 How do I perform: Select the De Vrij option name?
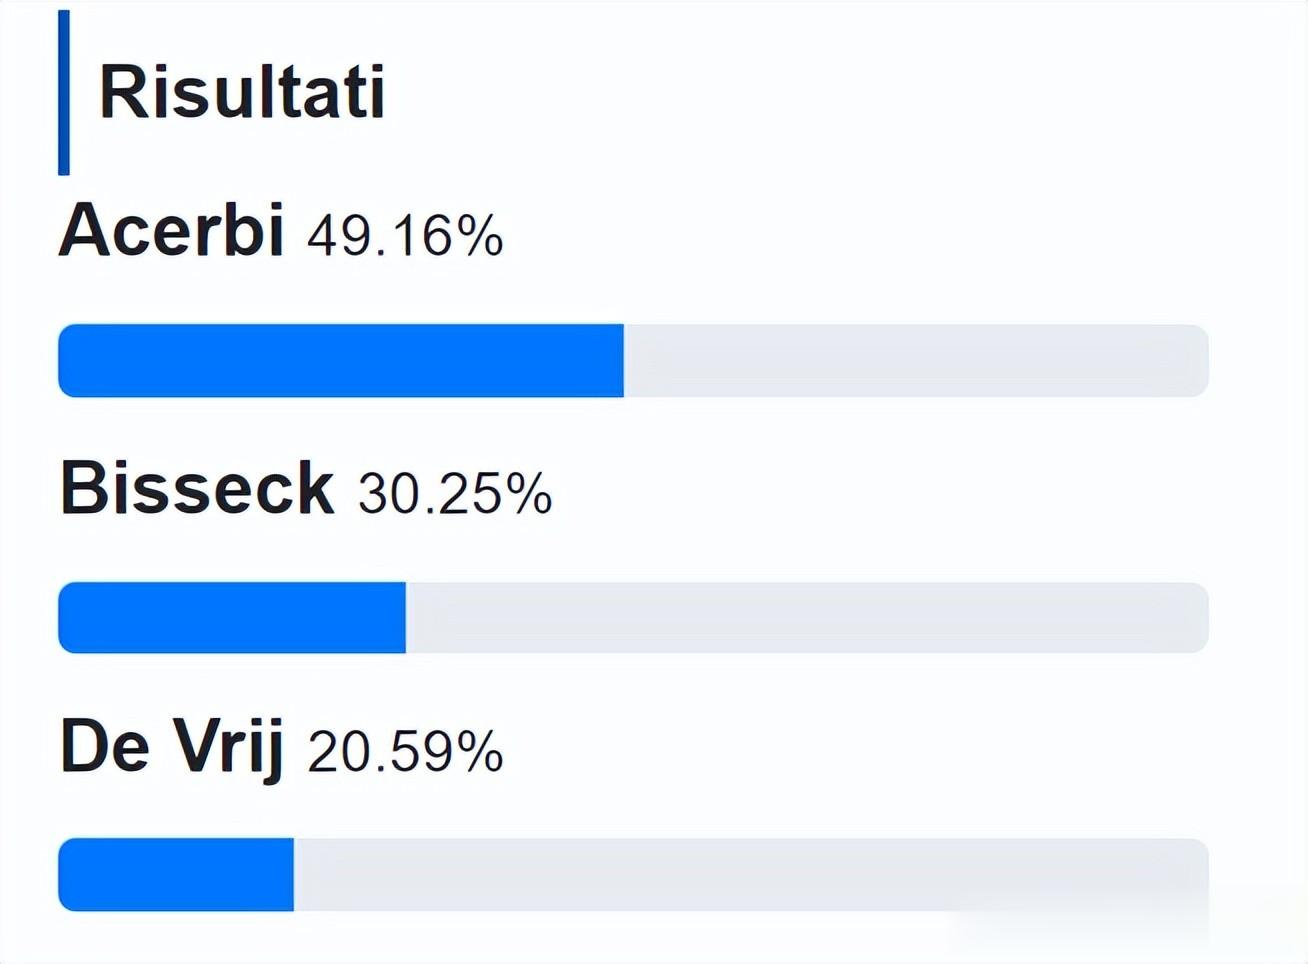(171, 746)
